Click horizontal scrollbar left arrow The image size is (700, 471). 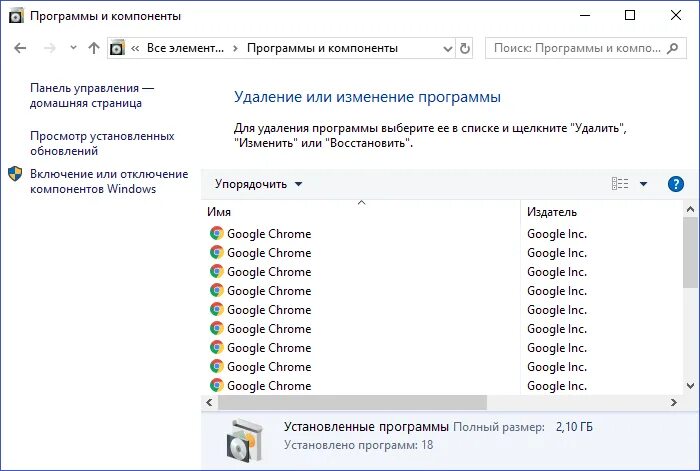tap(209, 403)
